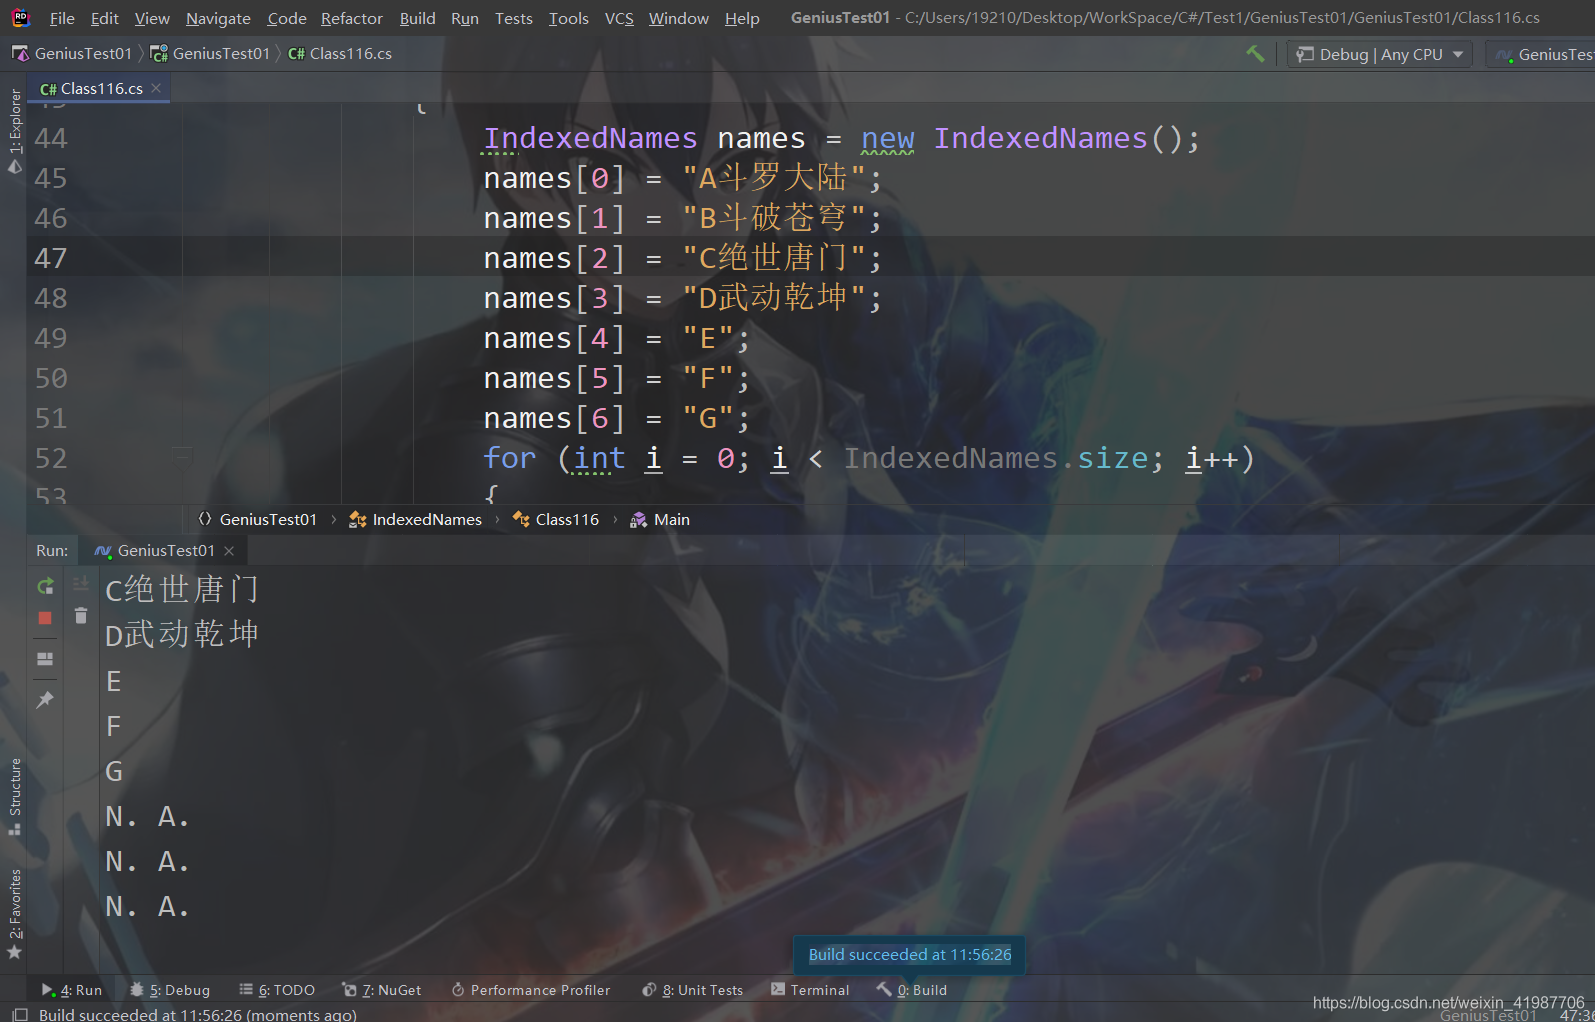Click the 'new' keyword on line 44
Viewport: 1595px width, 1022px height.
click(x=888, y=138)
